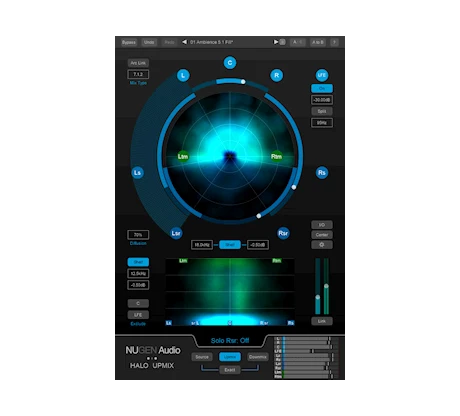The height and width of the screenshot is (416, 460).
Task: Load next preset with right arrow
Action: coord(276,42)
